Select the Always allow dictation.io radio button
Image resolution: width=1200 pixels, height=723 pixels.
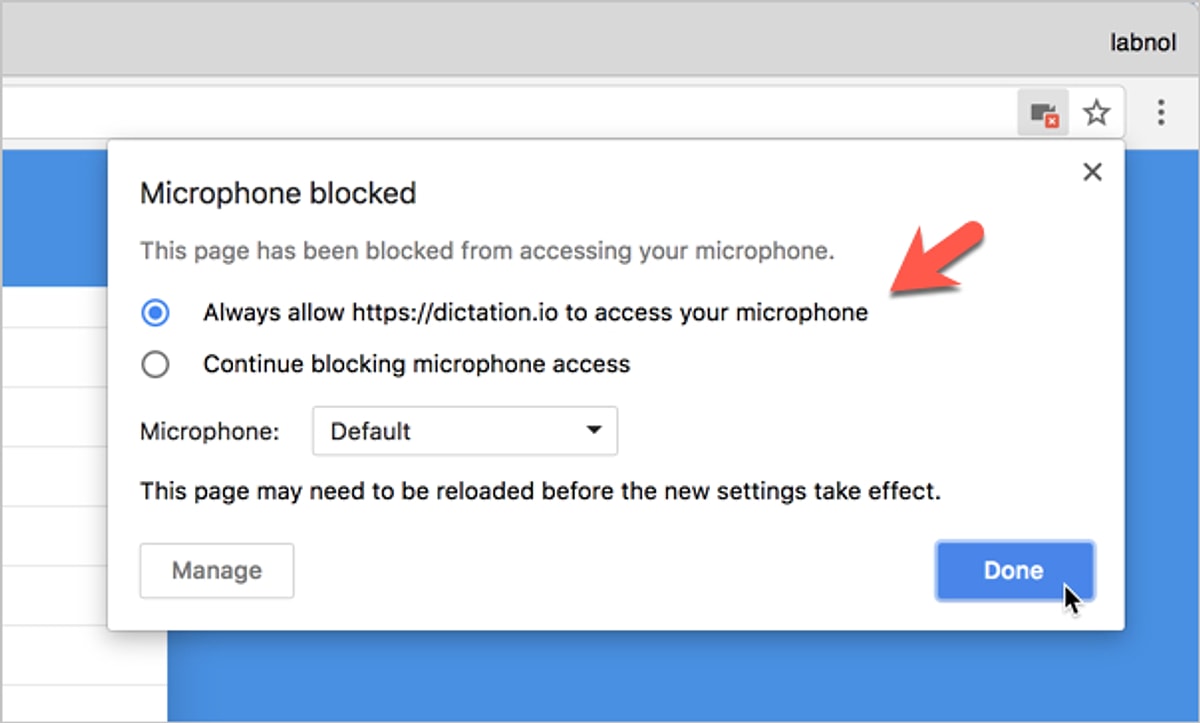click(155, 313)
